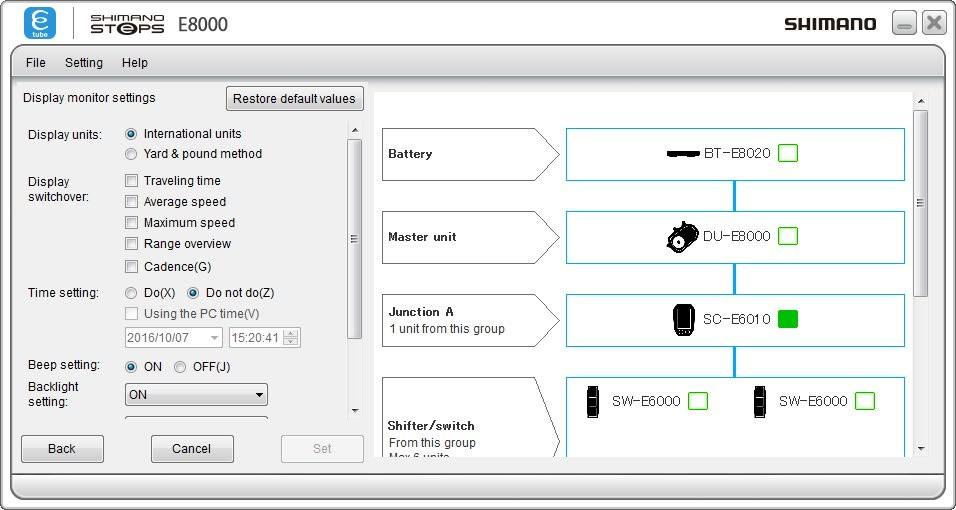Click device diagram scrollbar up arrow
Viewport: 956px width, 510px height.
click(x=921, y=101)
